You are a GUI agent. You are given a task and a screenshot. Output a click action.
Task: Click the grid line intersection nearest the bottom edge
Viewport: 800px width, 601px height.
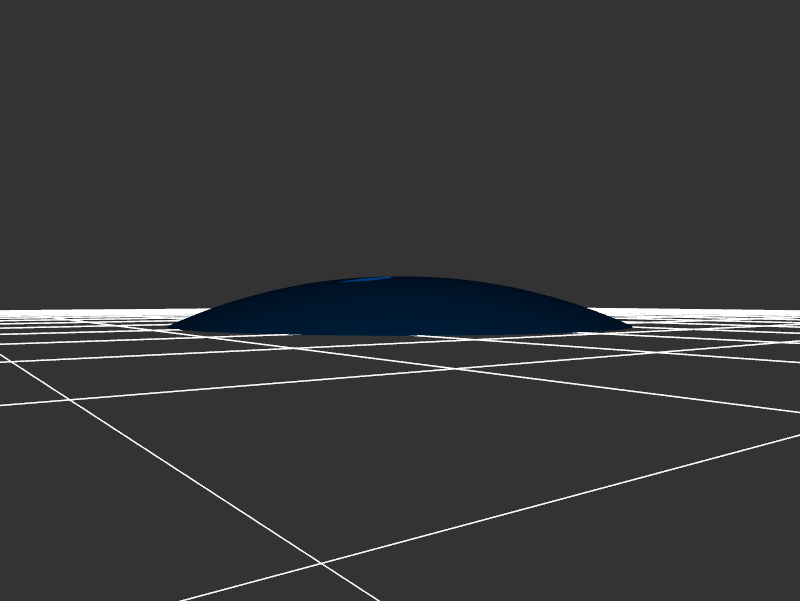point(321,563)
